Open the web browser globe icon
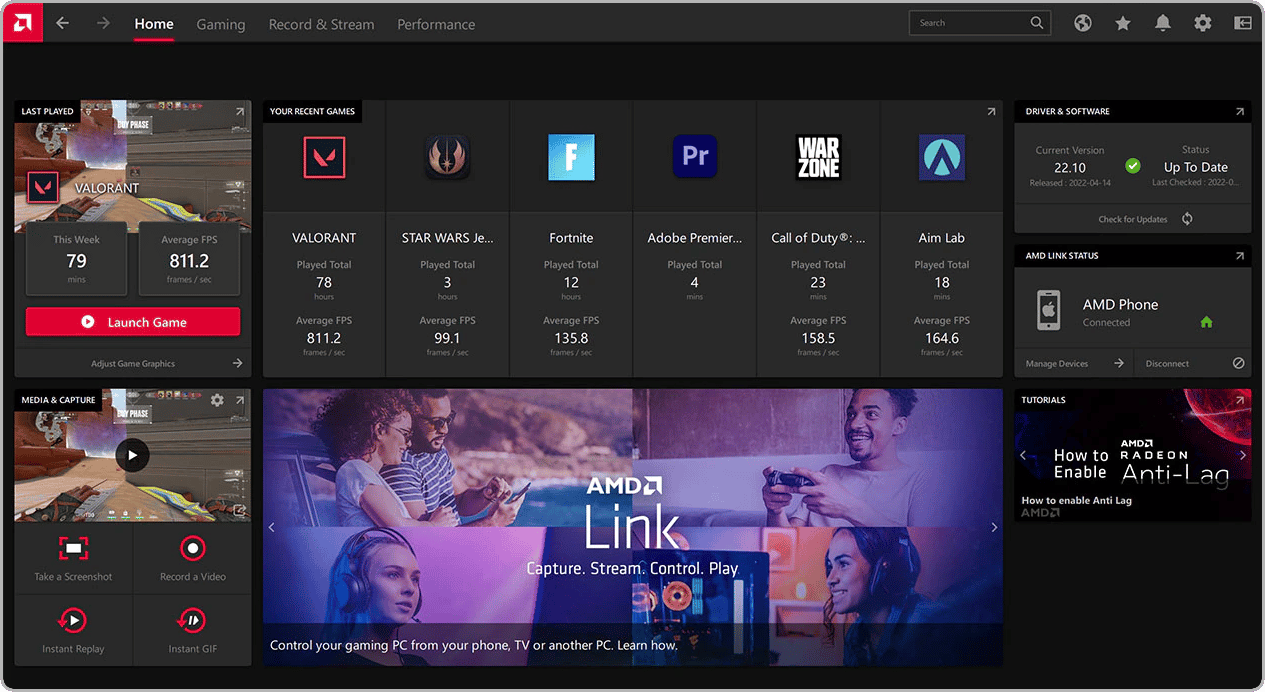This screenshot has width=1265, height=692. pyautogui.click(x=1083, y=23)
